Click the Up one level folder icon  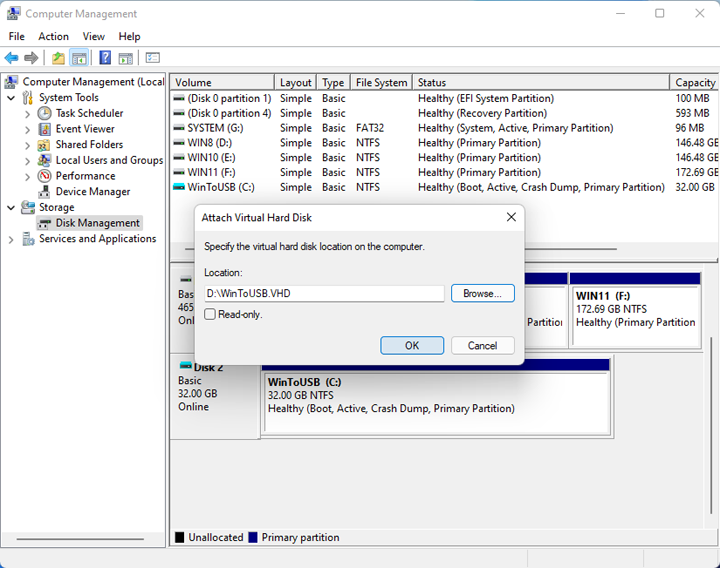point(58,58)
